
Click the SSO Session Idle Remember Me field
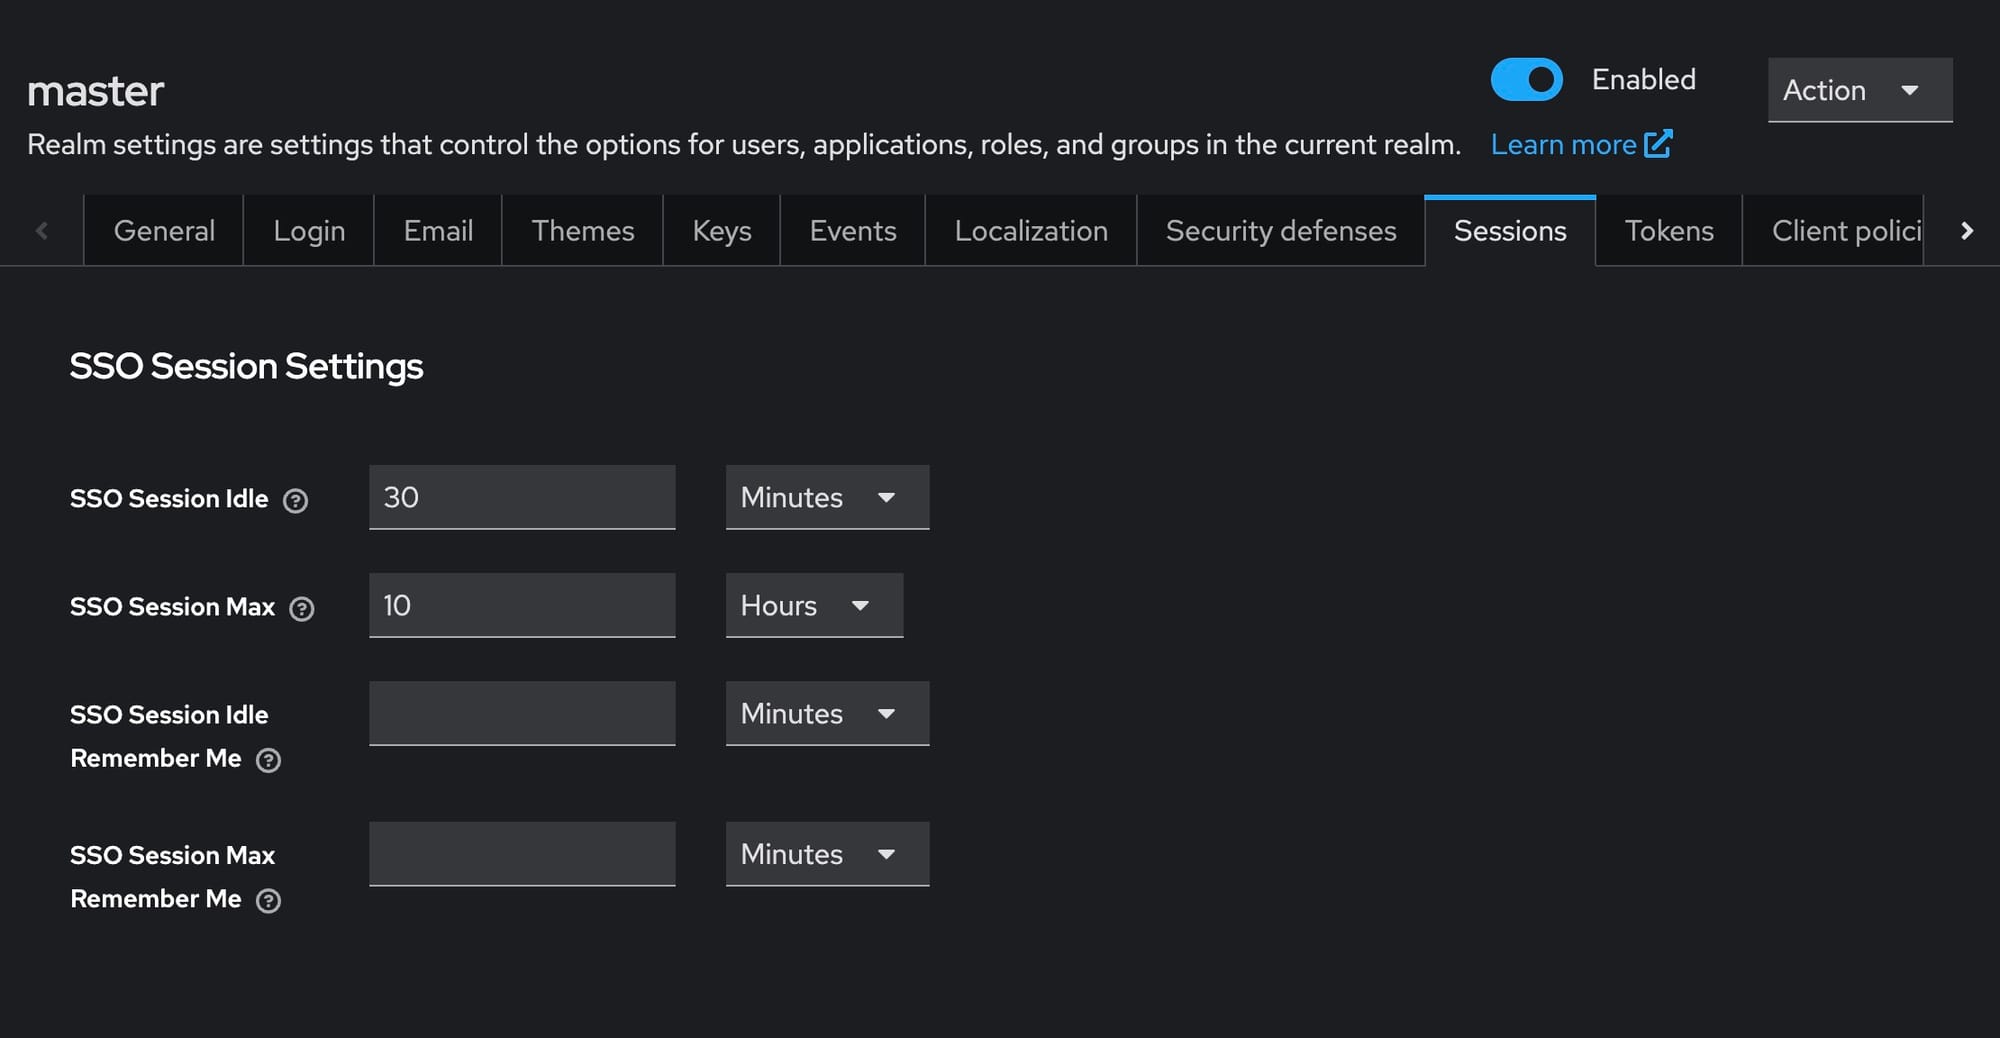point(522,713)
